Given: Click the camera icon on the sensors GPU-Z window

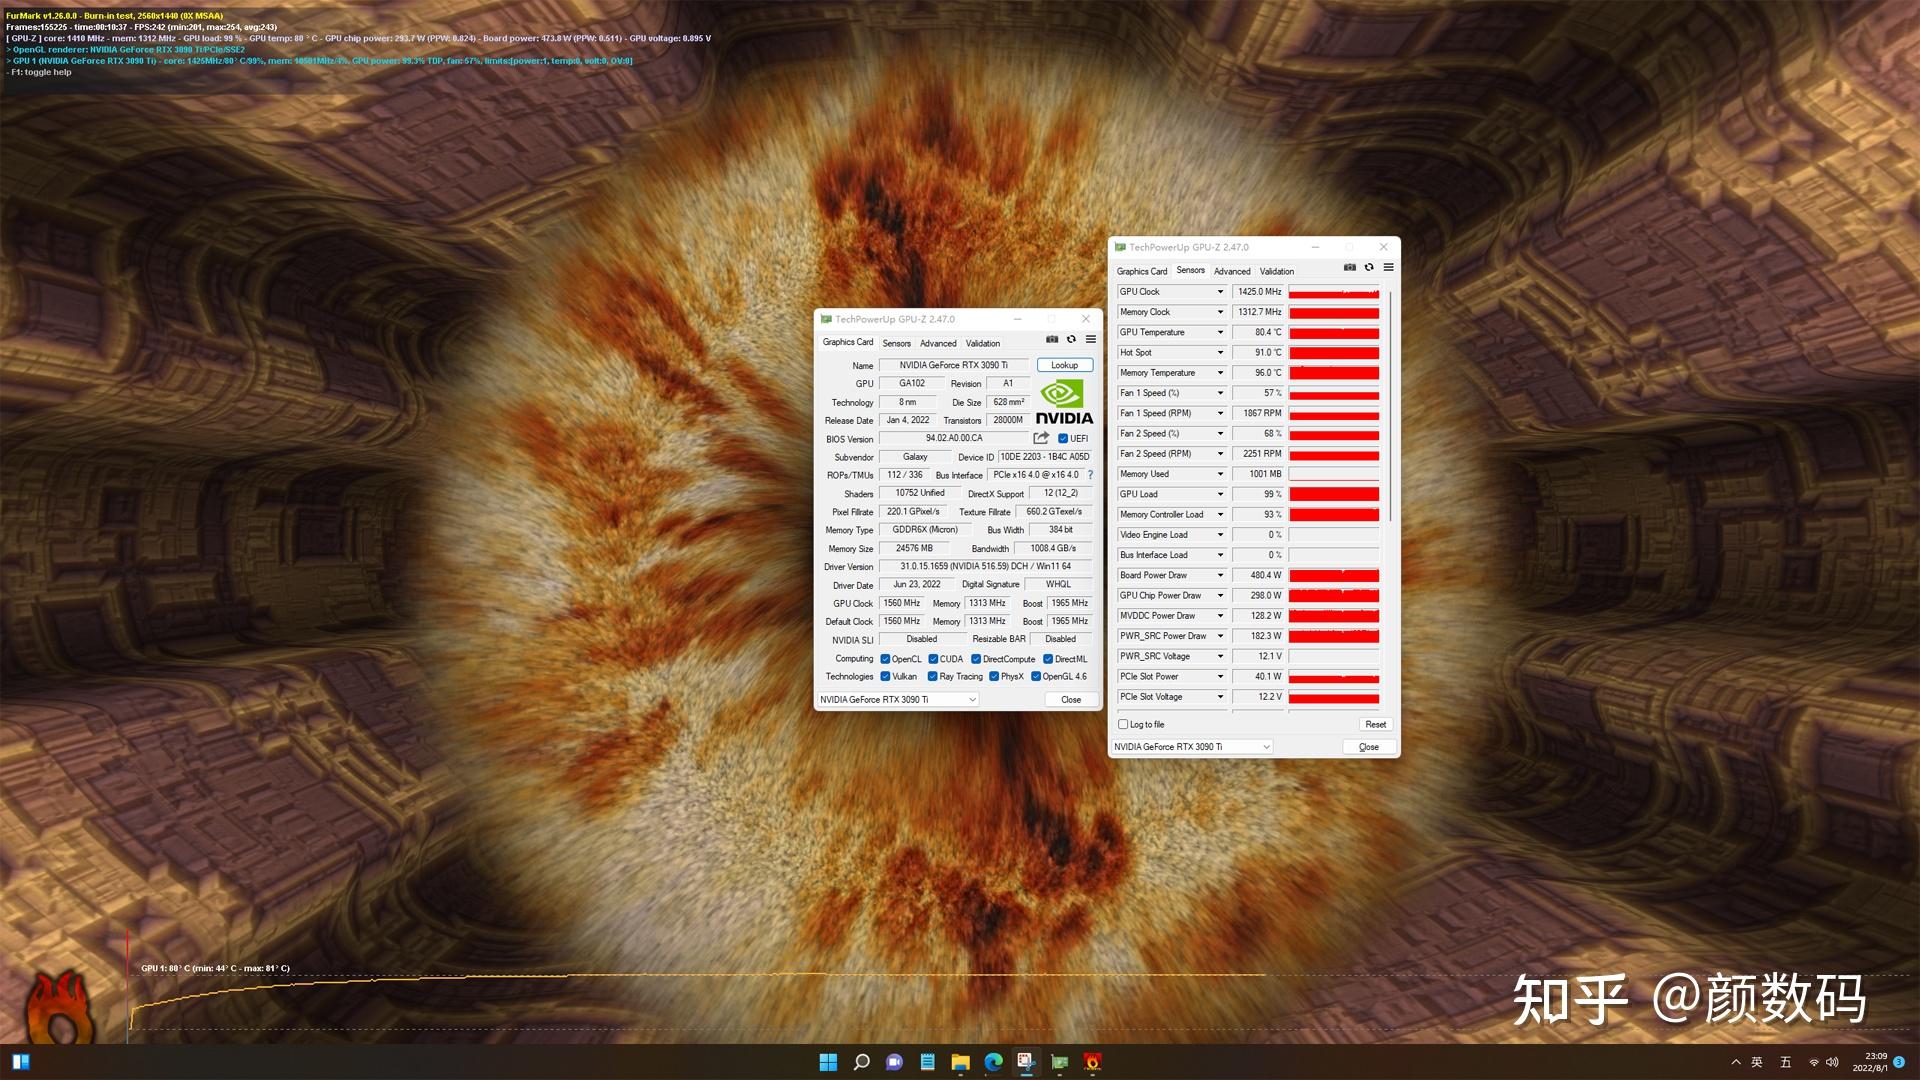Looking at the screenshot, I should 1349,267.
